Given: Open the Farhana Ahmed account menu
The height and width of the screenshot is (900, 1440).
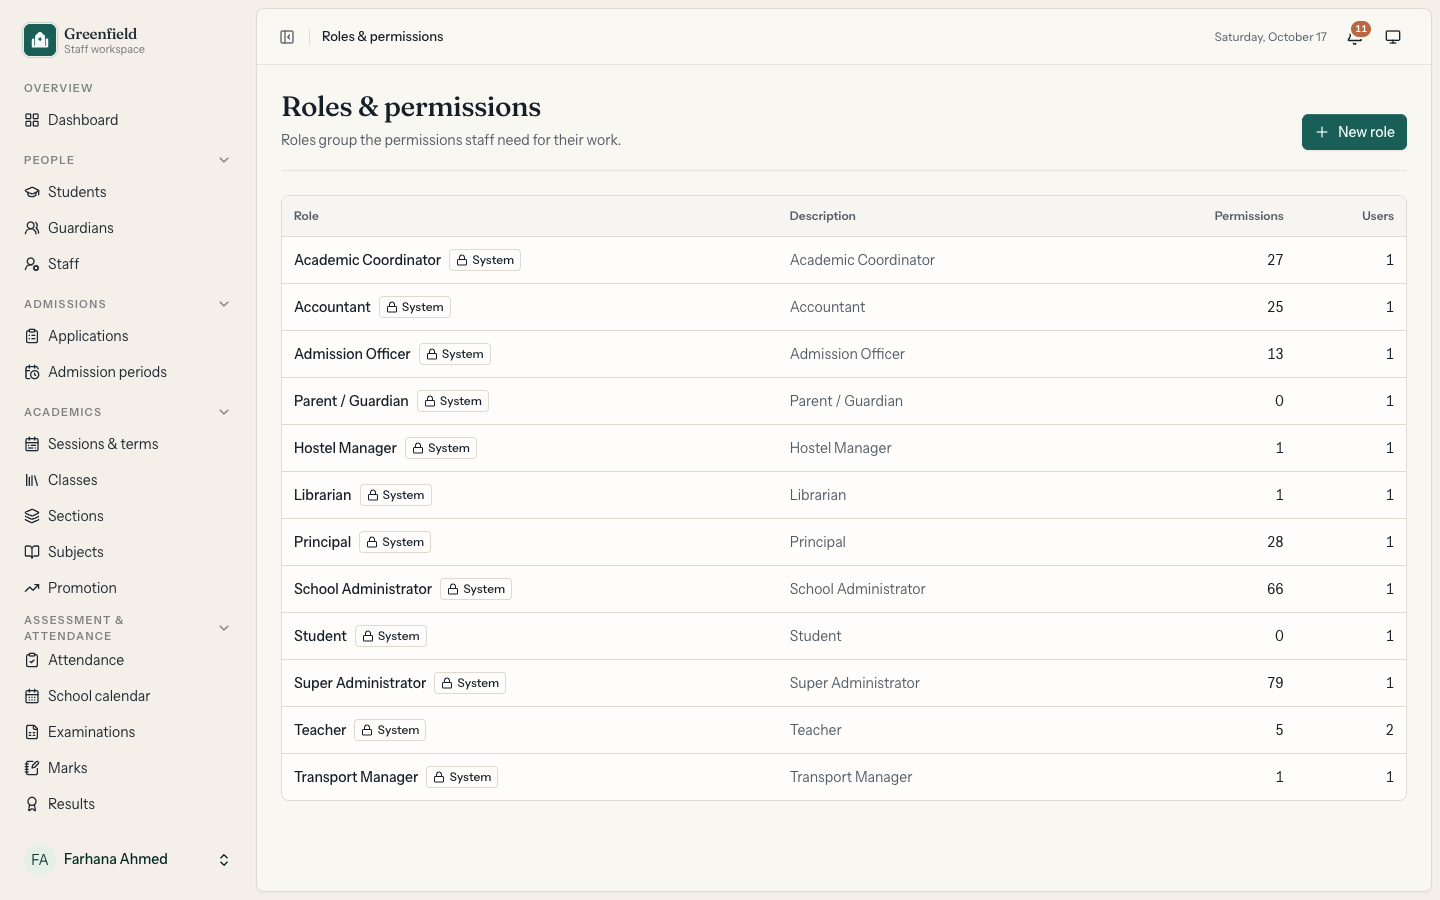Looking at the screenshot, I should point(128,859).
